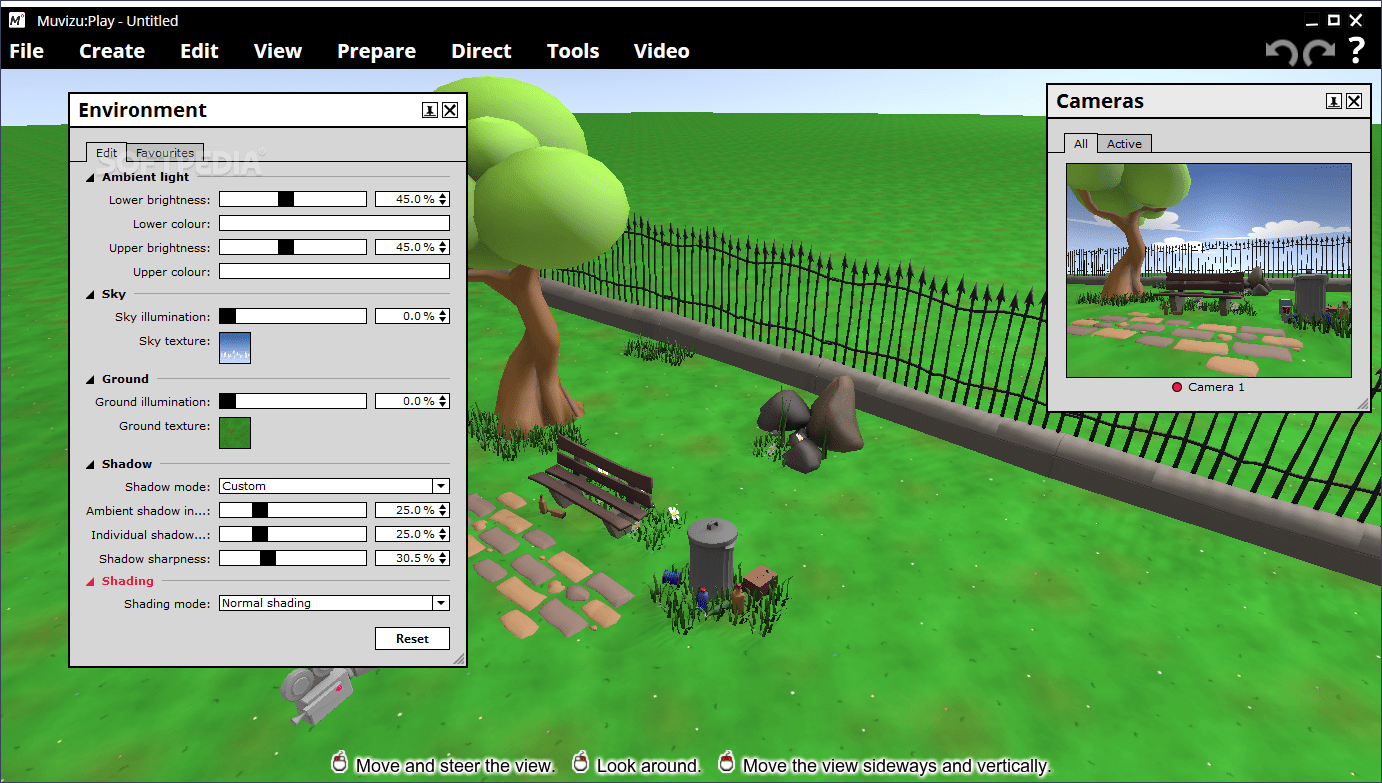Open the Help question mark icon
Screen dimensions: 1382x783
tap(1356, 50)
